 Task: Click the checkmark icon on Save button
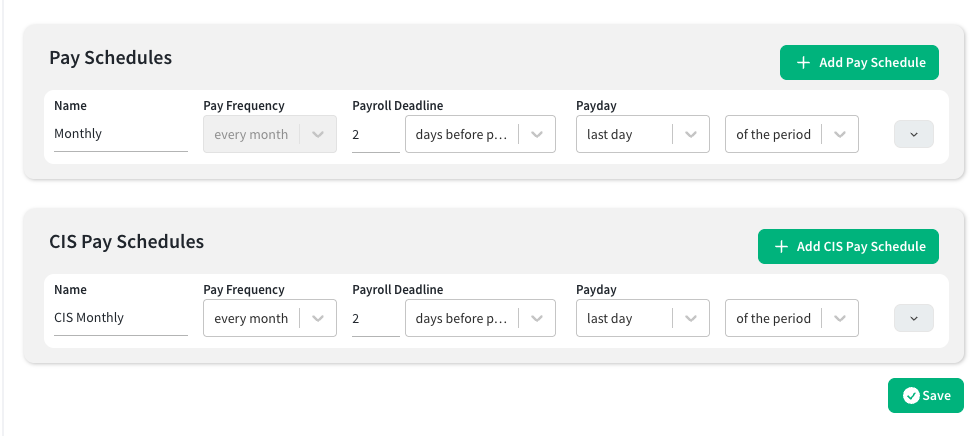click(x=911, y=396)
